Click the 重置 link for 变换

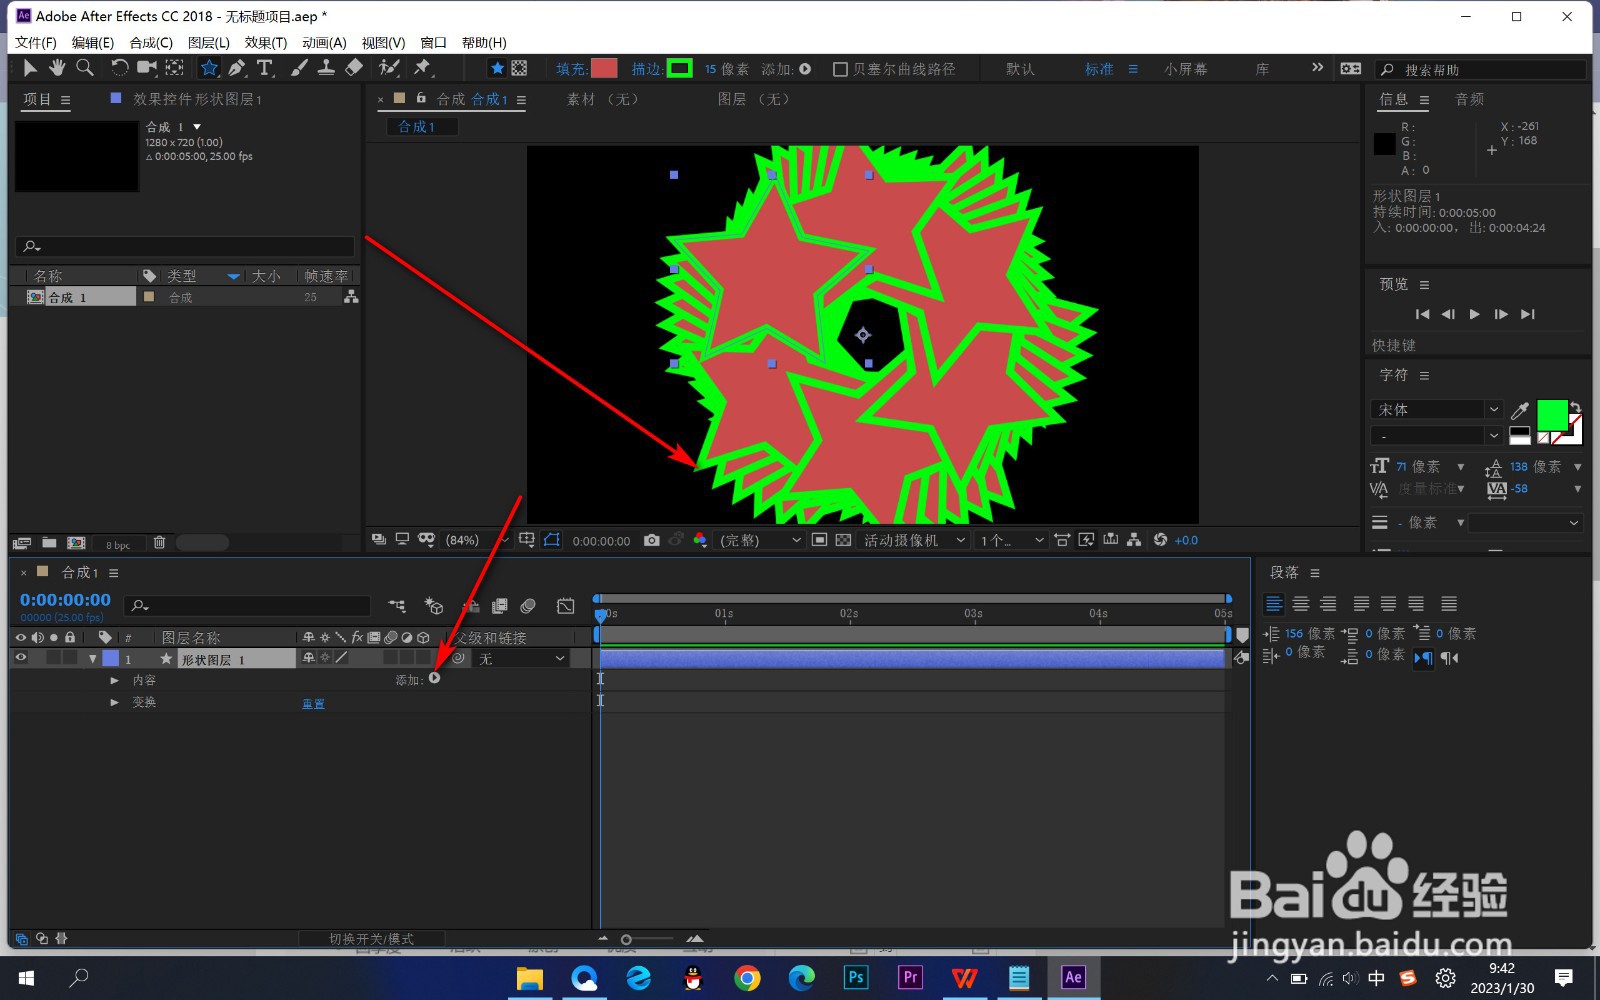313,703
